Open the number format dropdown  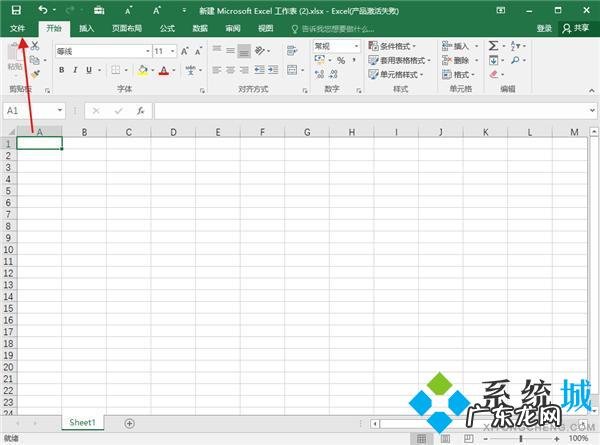point(356,46)
